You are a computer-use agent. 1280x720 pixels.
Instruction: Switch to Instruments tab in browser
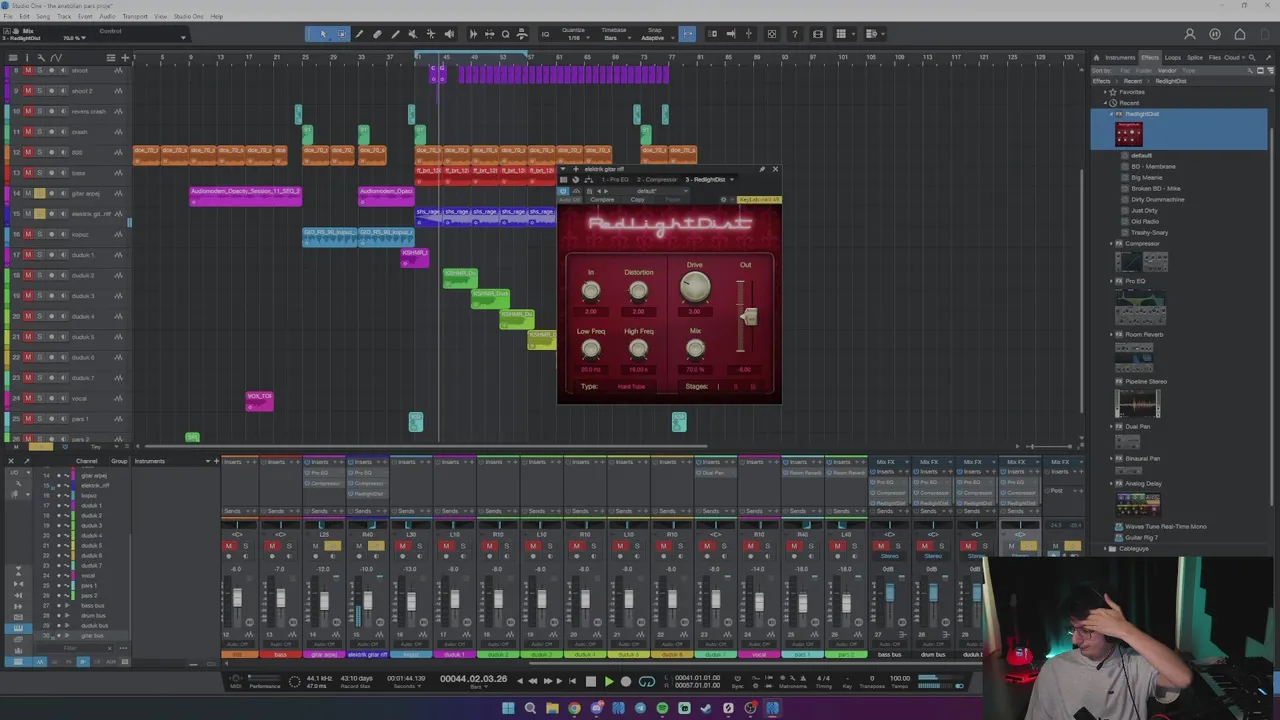pyautogui.click(x=1120, y=57)
